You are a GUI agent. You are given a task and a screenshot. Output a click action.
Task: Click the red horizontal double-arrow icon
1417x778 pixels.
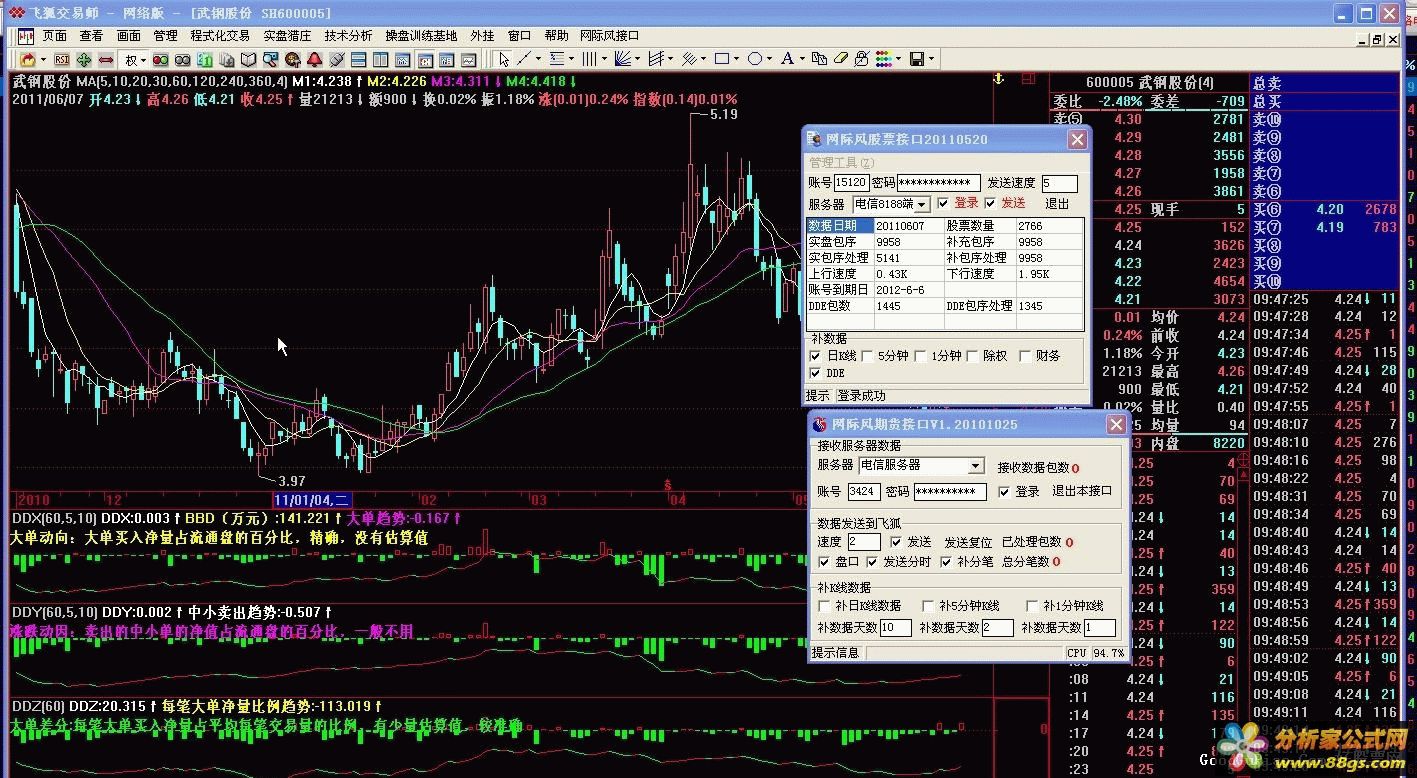[106, 60]
